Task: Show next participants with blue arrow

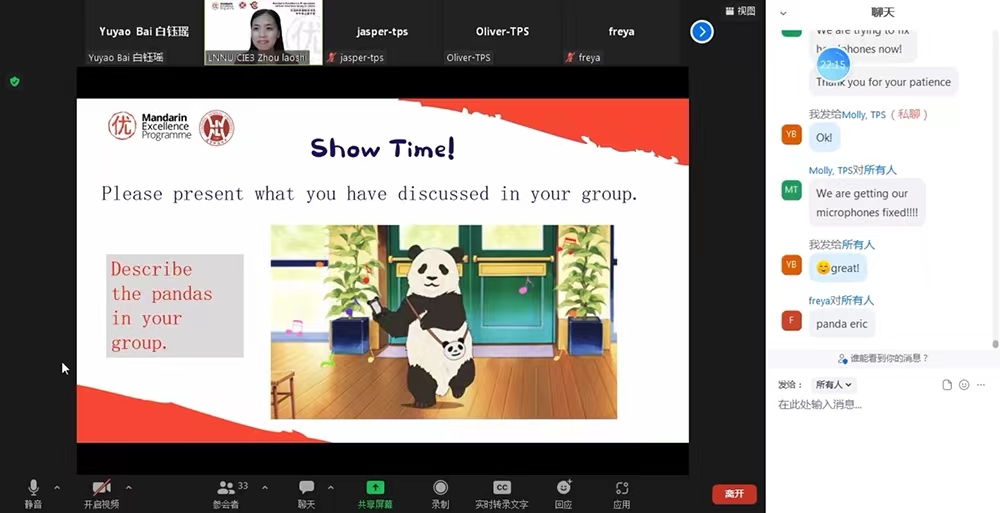Action: tap(702, 32)
